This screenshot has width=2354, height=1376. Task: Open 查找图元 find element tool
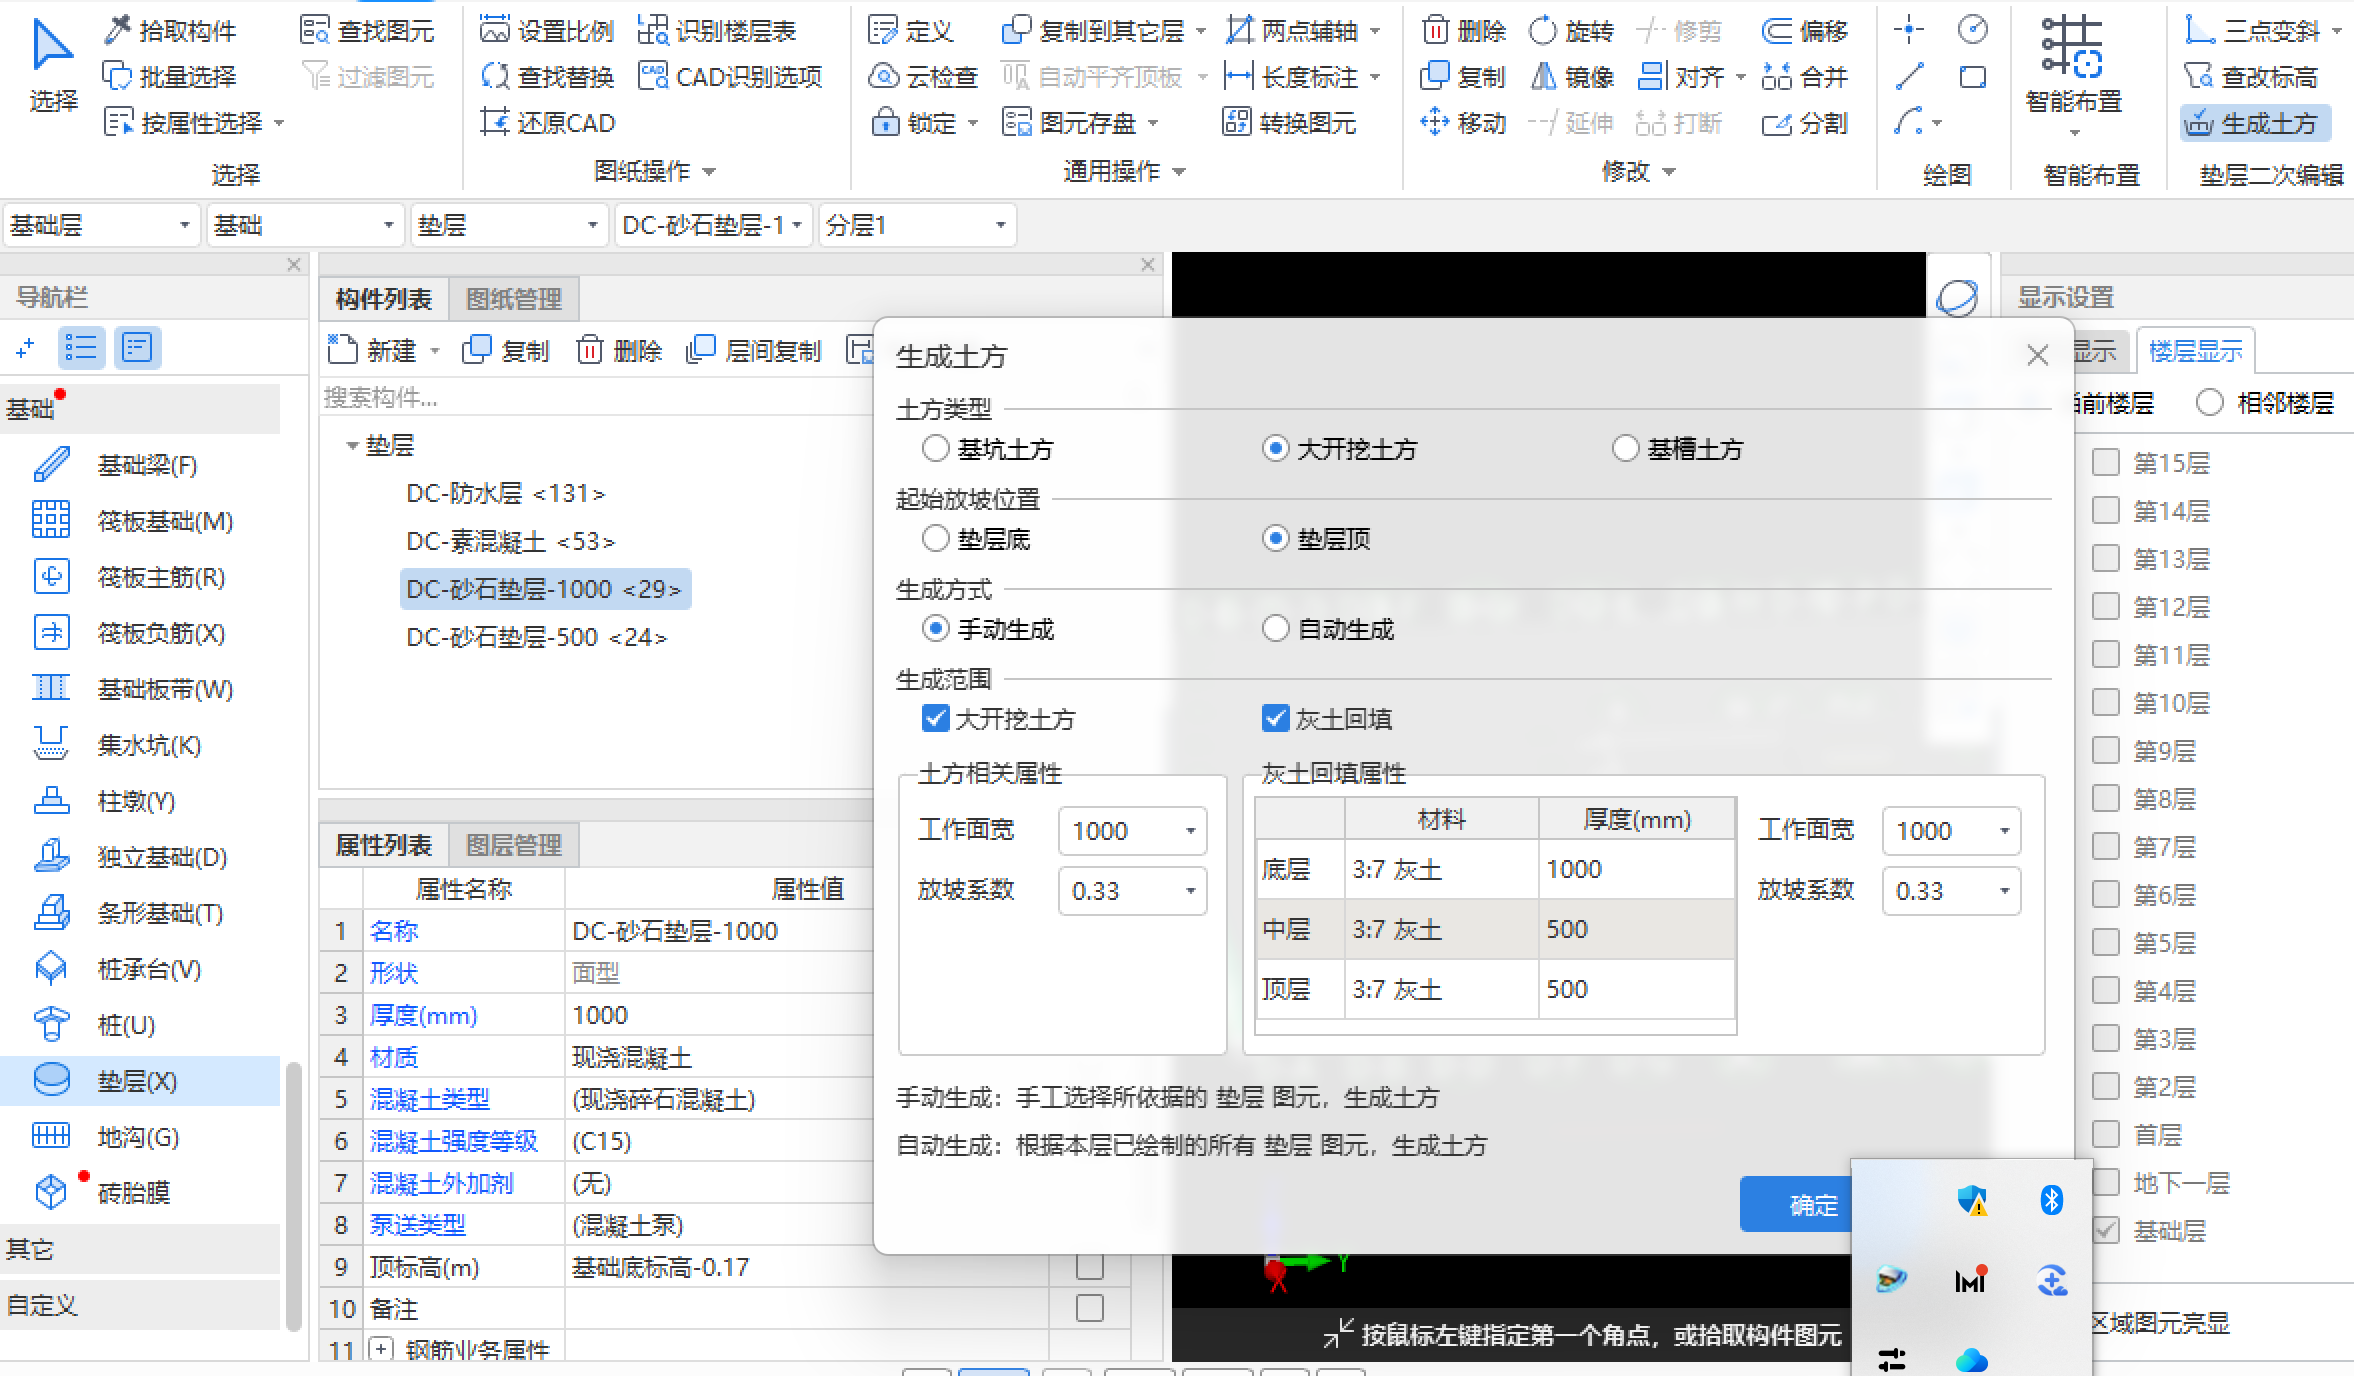367,31
